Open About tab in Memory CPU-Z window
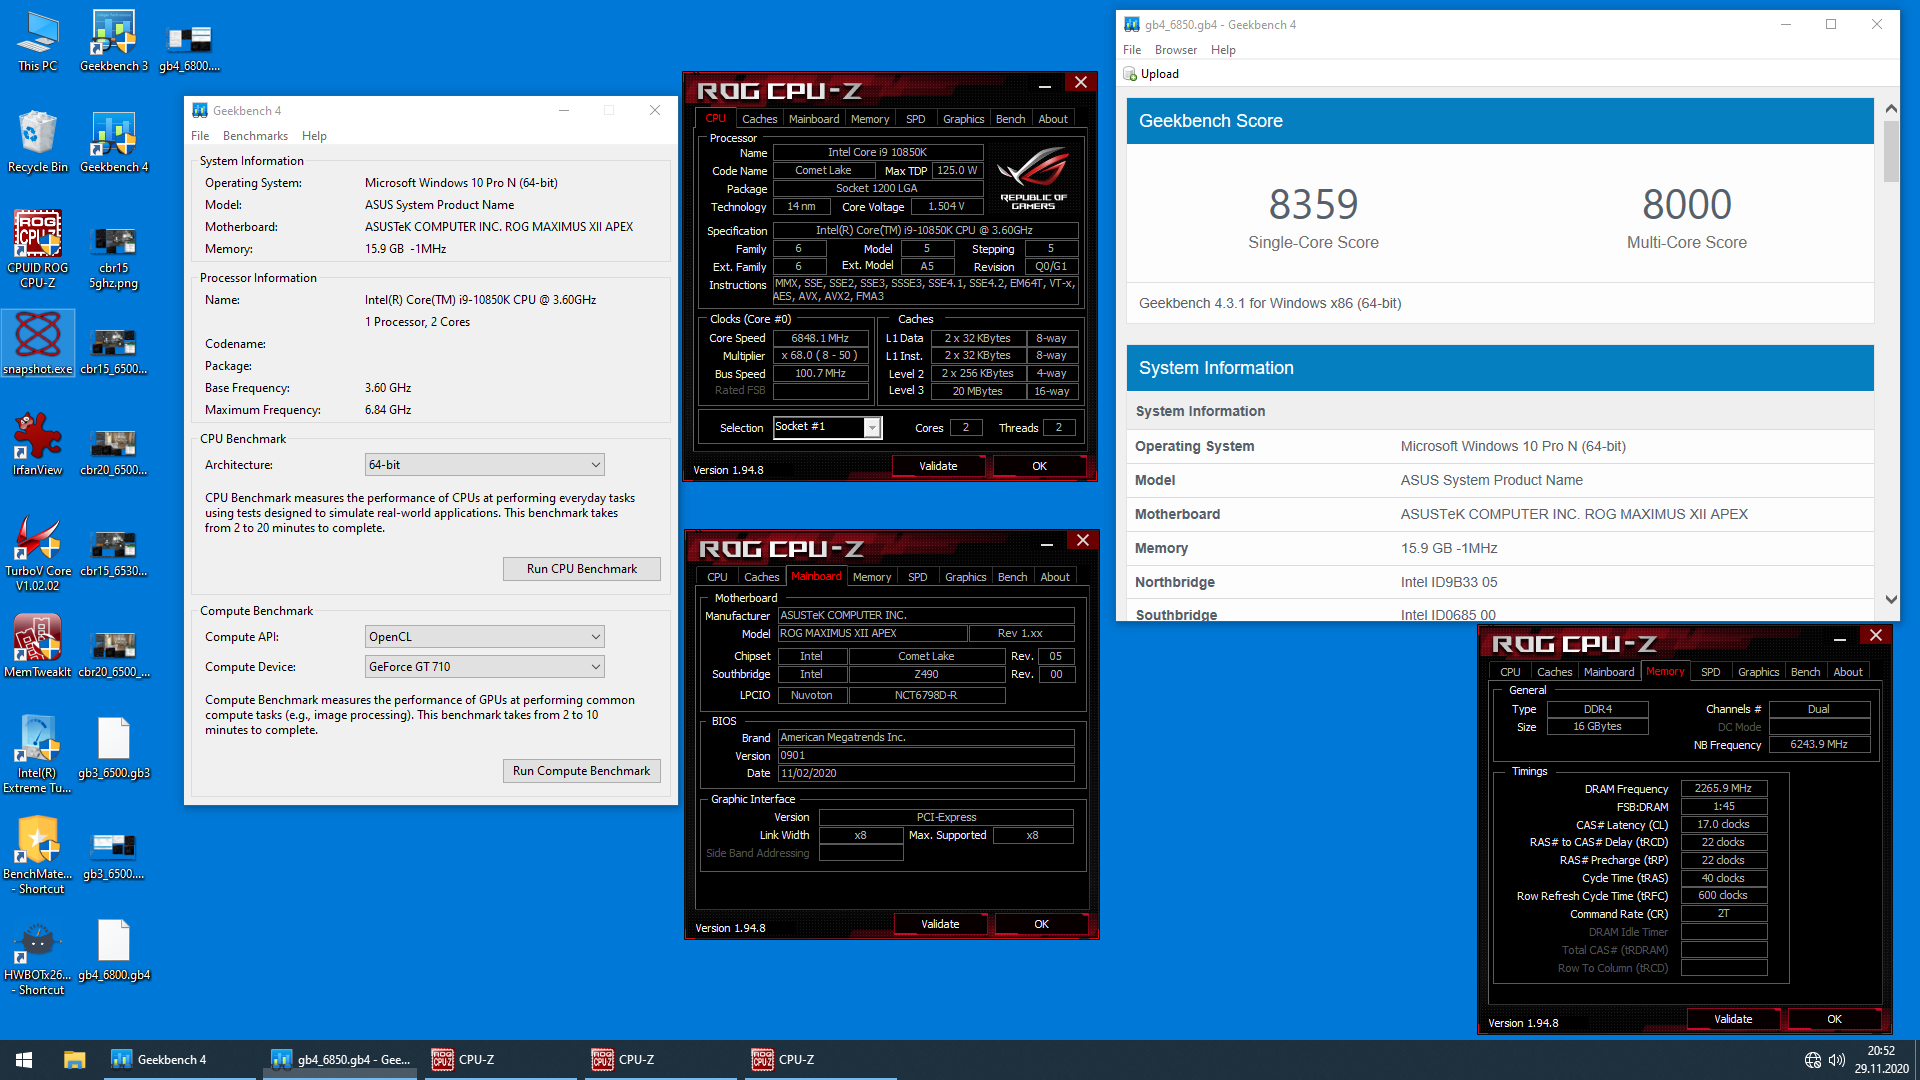The width and height of the screenshot is (1920, 1080). [1848, 672]
